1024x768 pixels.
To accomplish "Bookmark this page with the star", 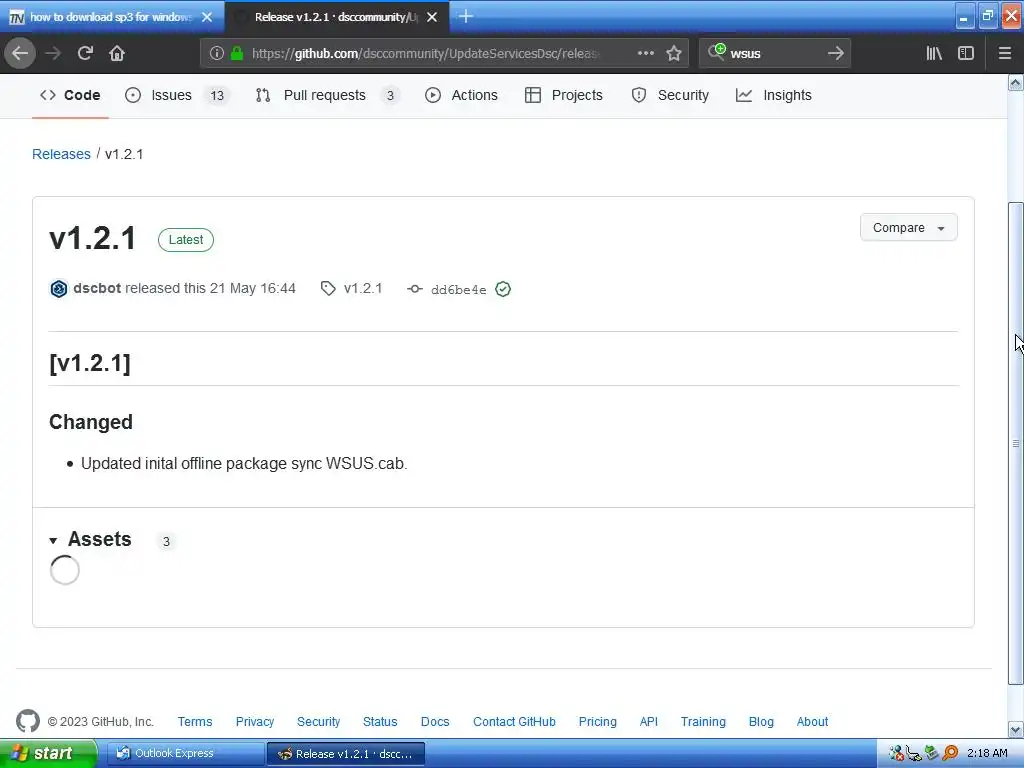I will [x=674, y=54].
